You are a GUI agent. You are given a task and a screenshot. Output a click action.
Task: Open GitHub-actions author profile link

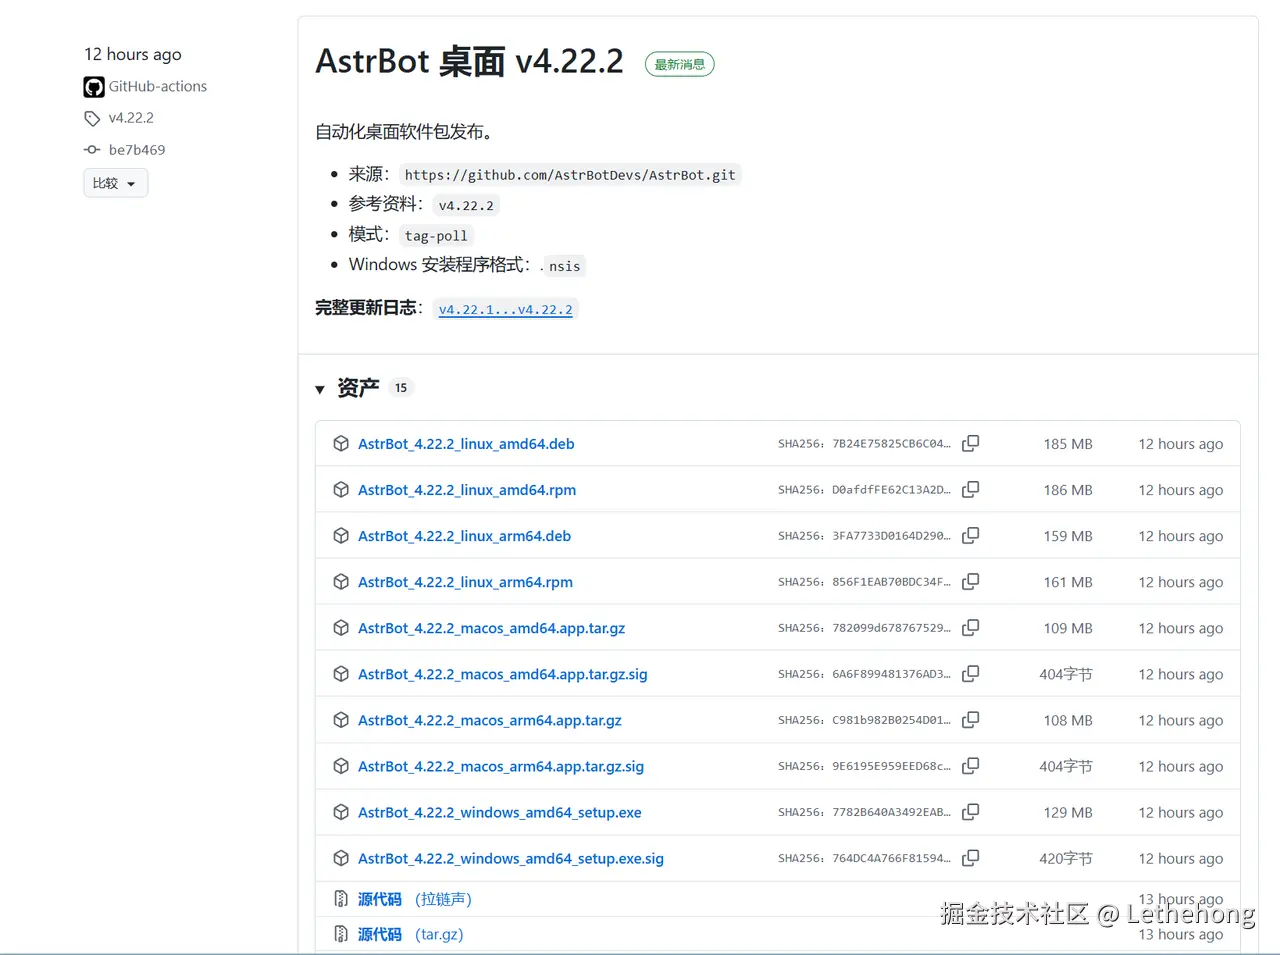[158, 87]
